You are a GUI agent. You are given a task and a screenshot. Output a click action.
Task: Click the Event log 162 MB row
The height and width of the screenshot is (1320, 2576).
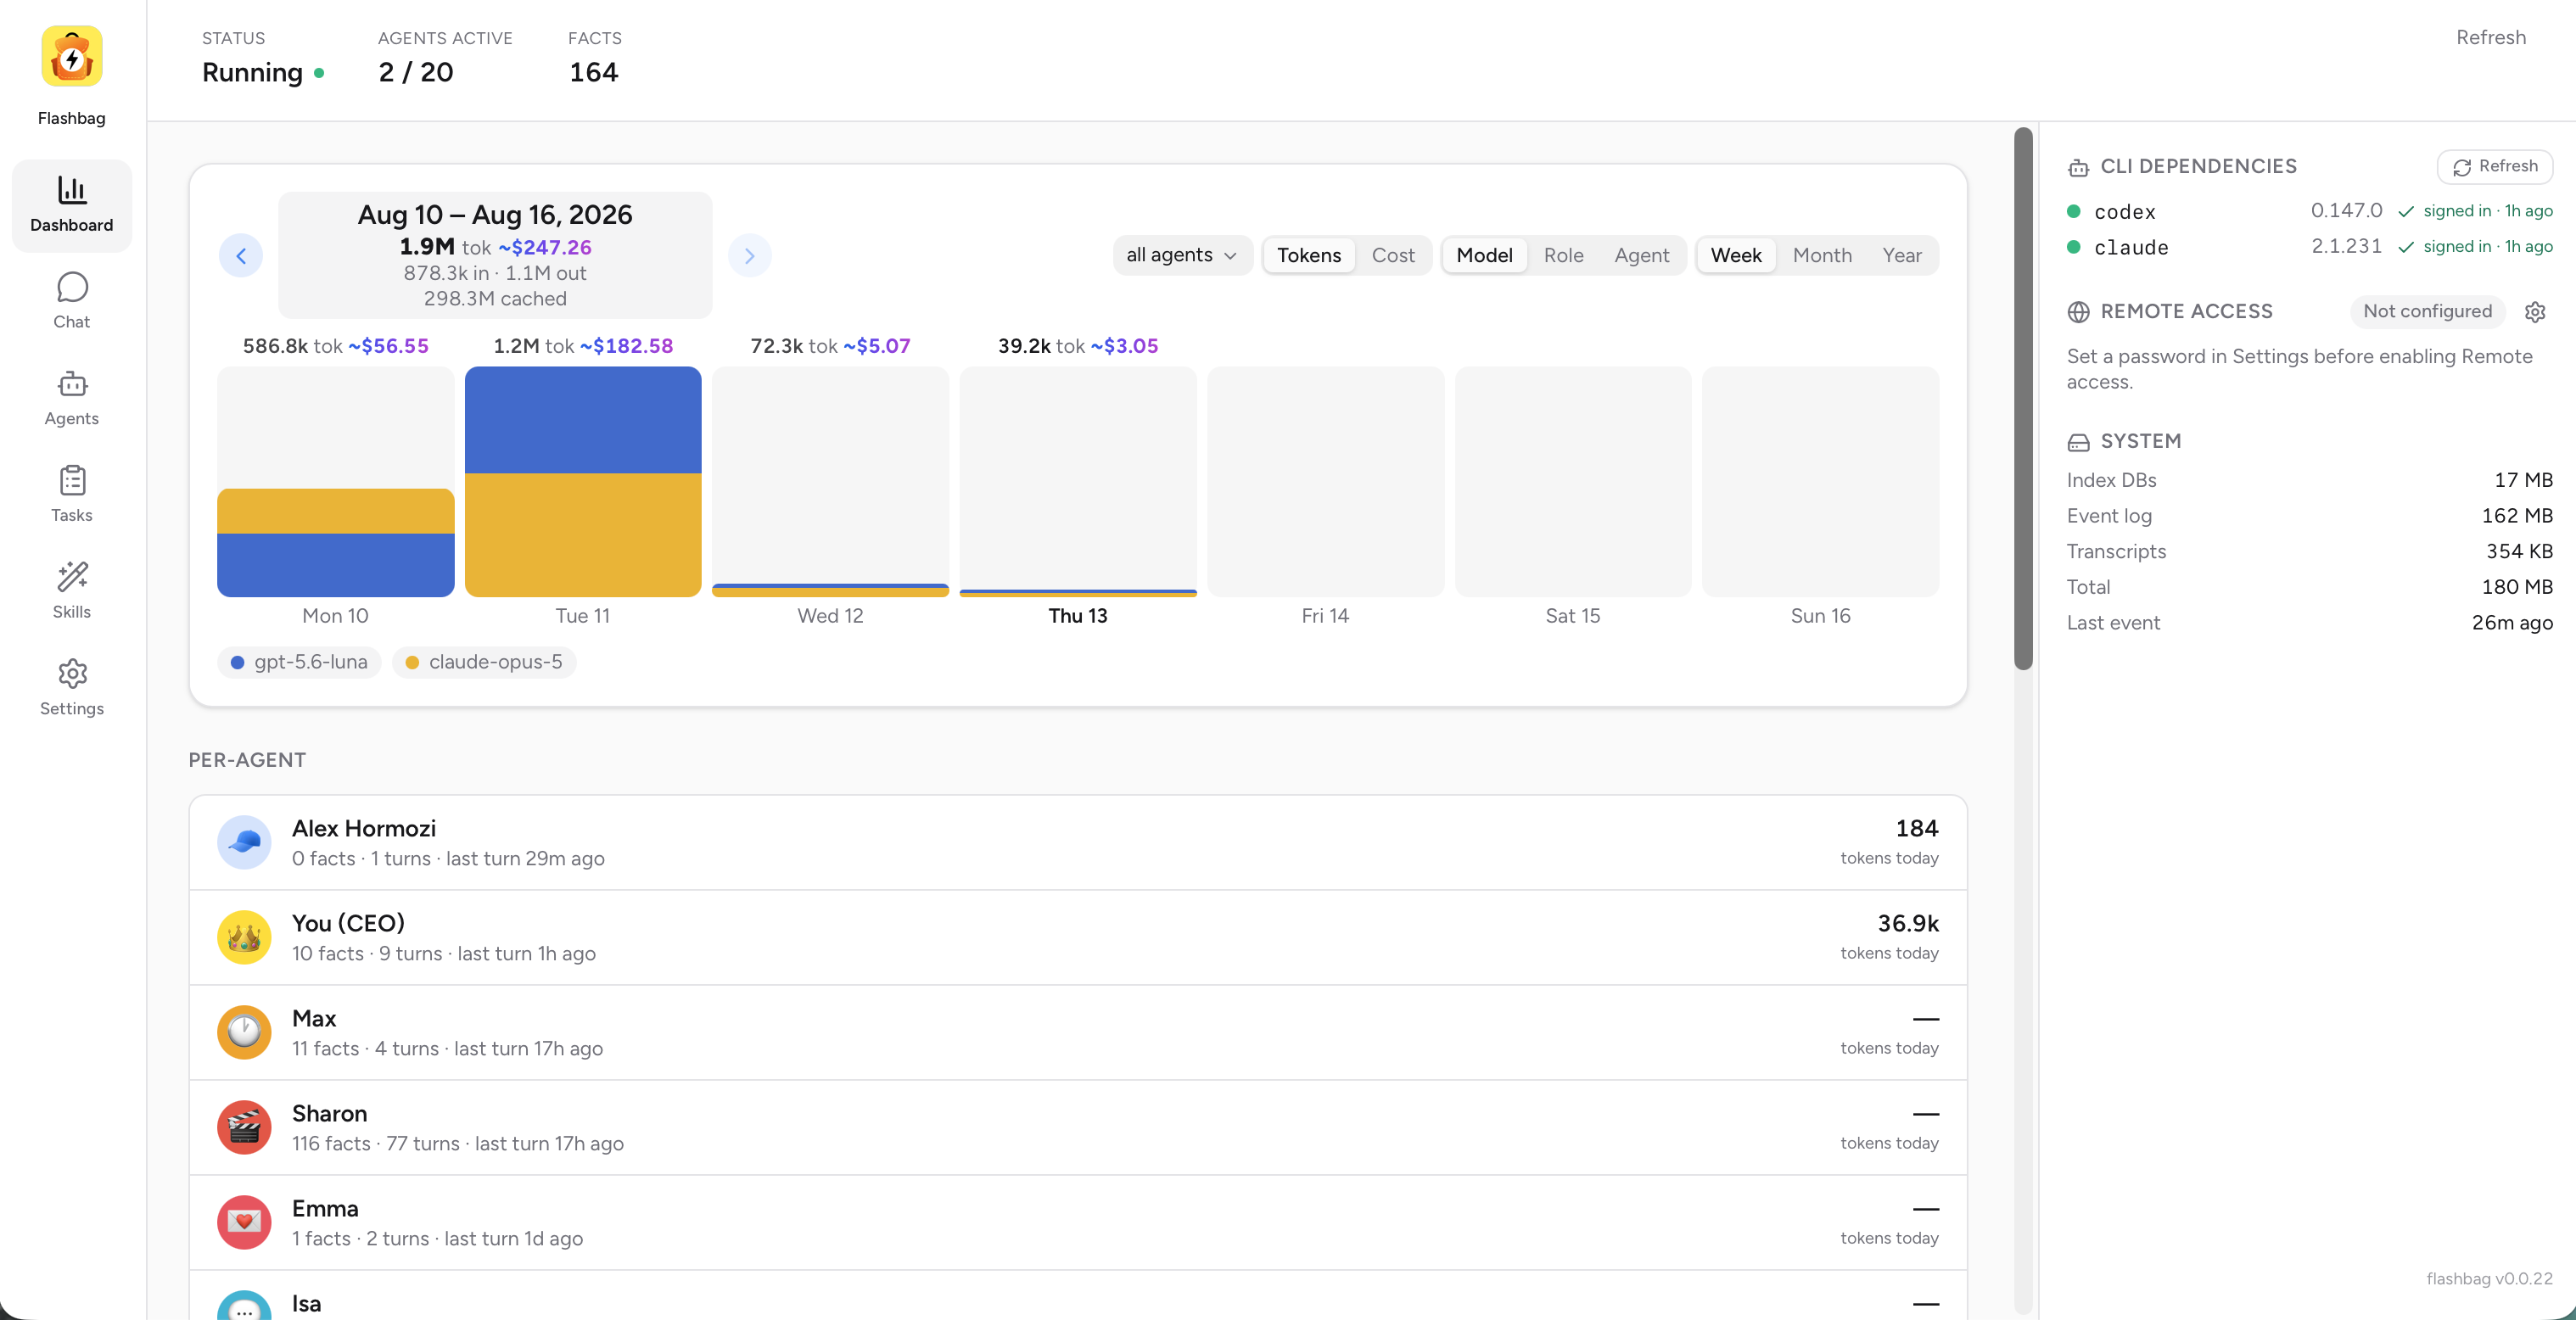click(x=2309, y=516)
